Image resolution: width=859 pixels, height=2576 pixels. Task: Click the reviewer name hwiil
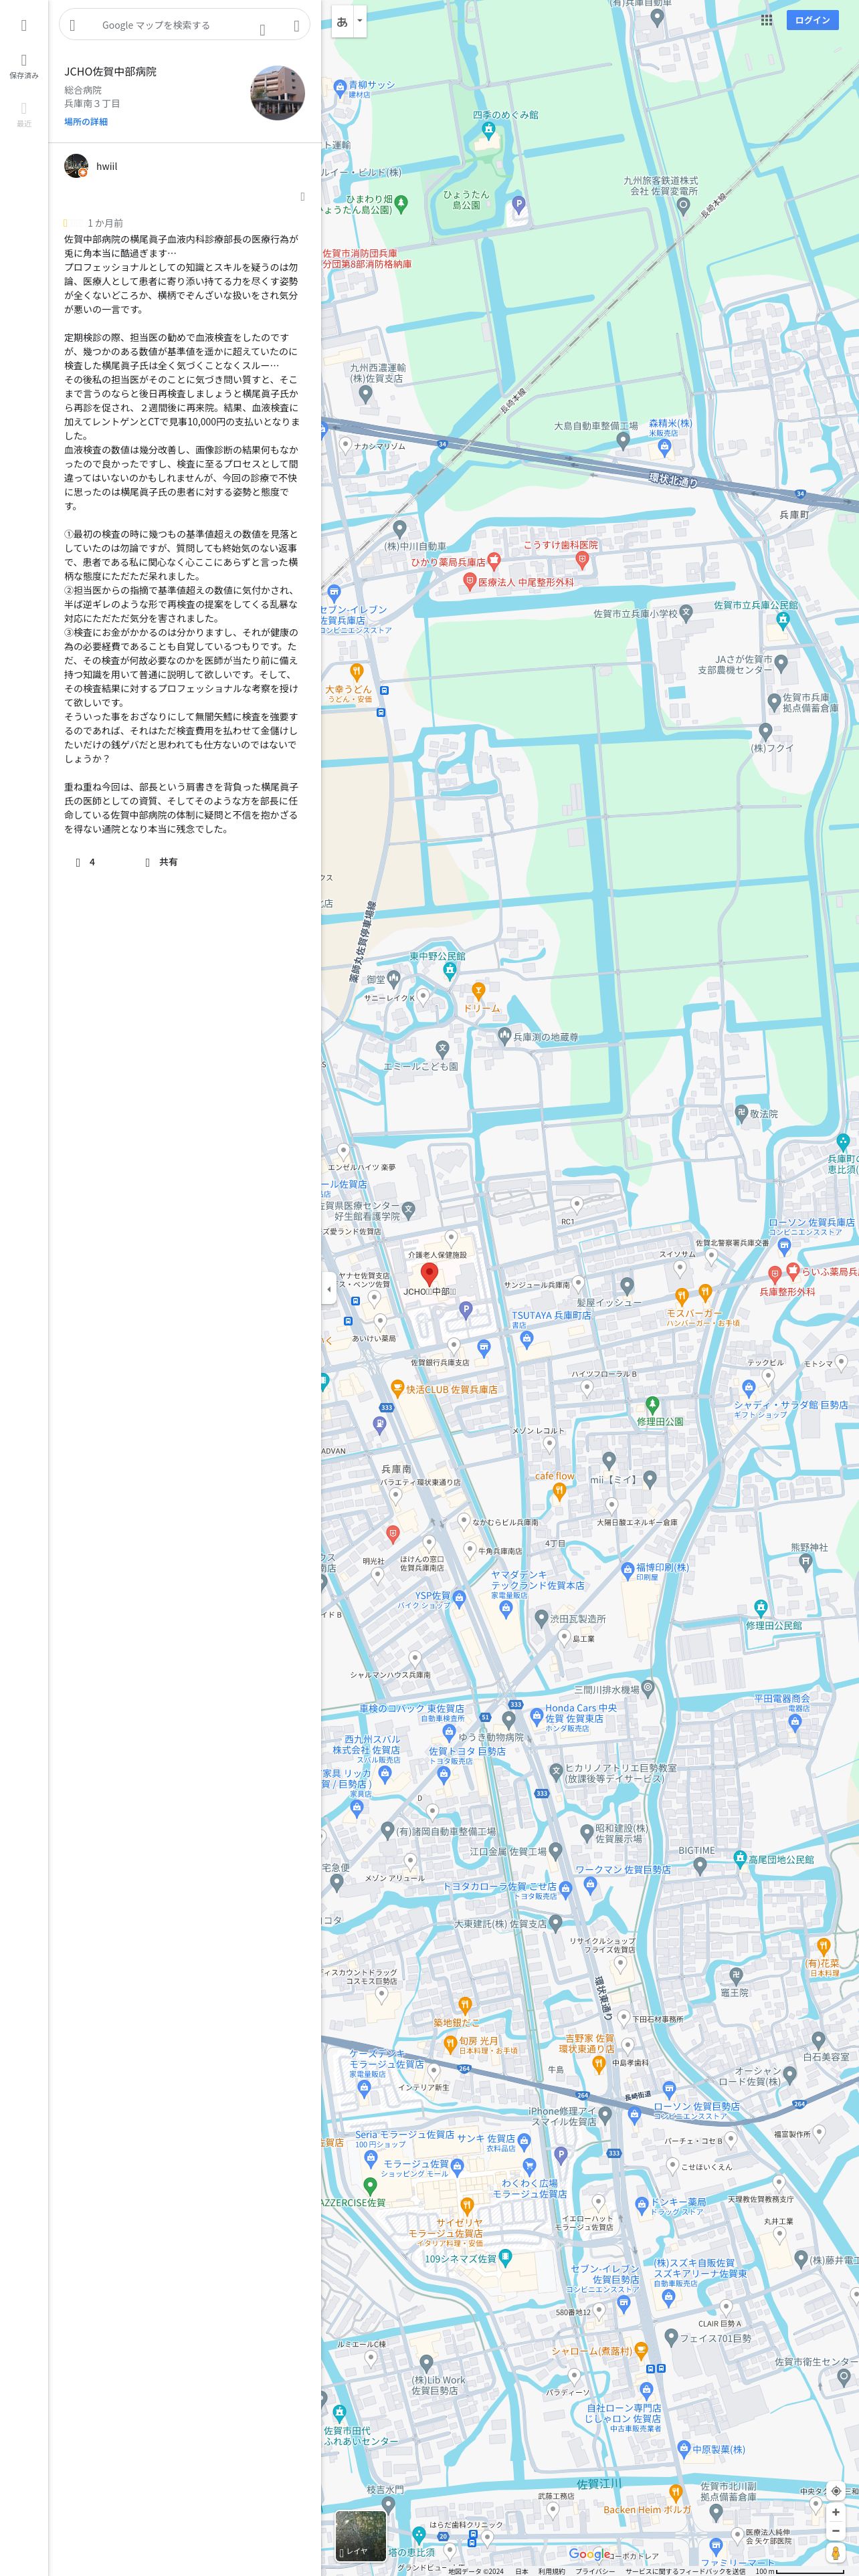(106, 166)
